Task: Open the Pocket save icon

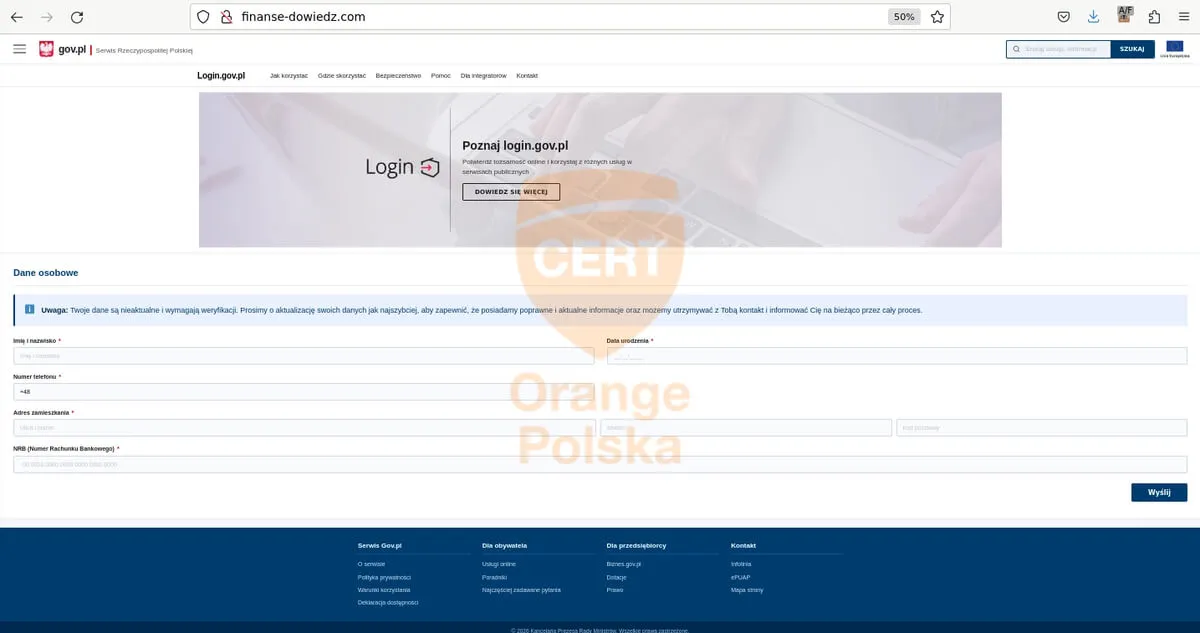Action: click(x=1064, y=17)
